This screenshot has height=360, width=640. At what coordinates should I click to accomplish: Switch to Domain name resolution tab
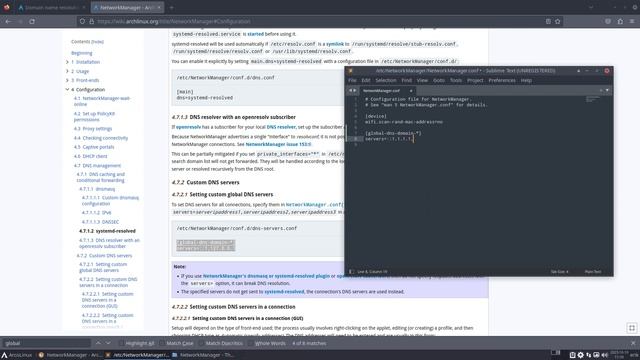point(51,7)
